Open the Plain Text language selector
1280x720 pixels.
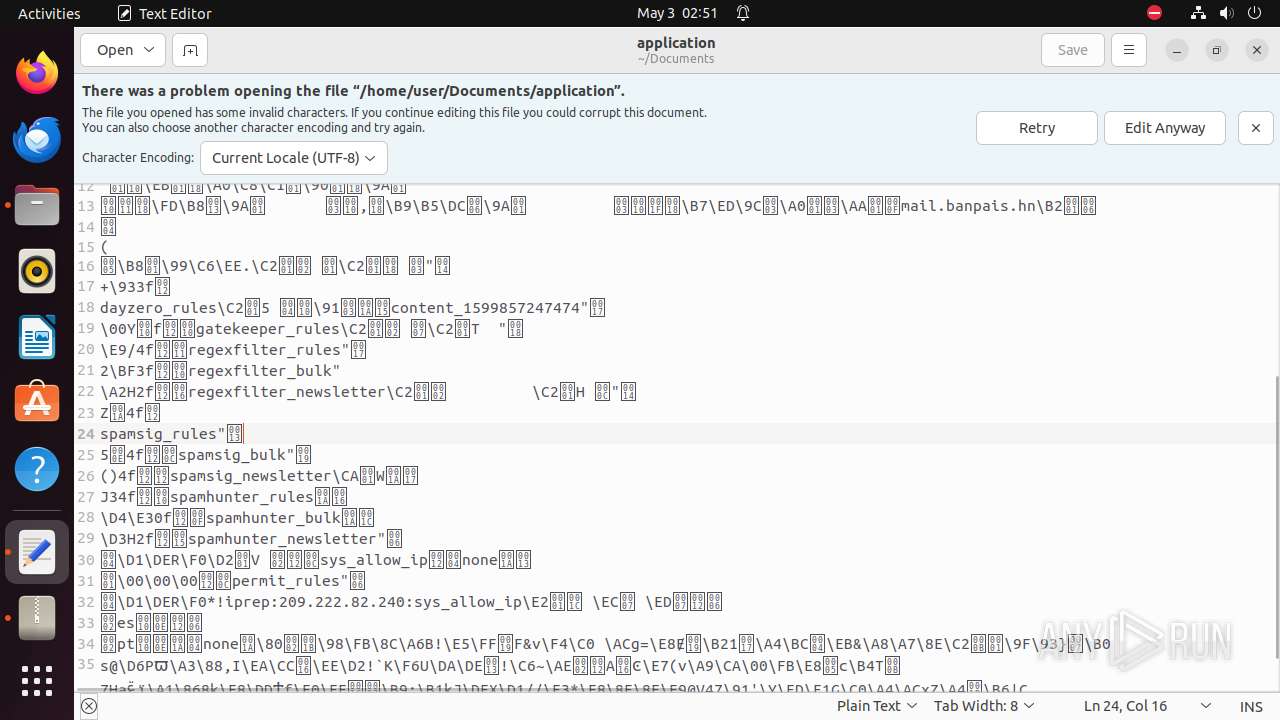pyautogui.click(x=877, y=706)
